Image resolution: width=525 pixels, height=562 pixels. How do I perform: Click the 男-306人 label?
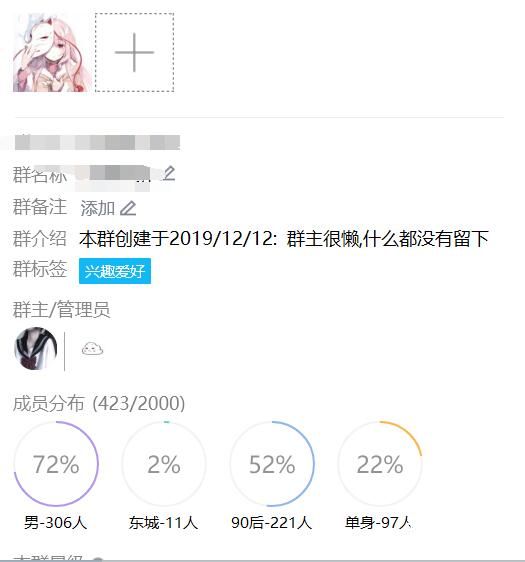point(56,523)
